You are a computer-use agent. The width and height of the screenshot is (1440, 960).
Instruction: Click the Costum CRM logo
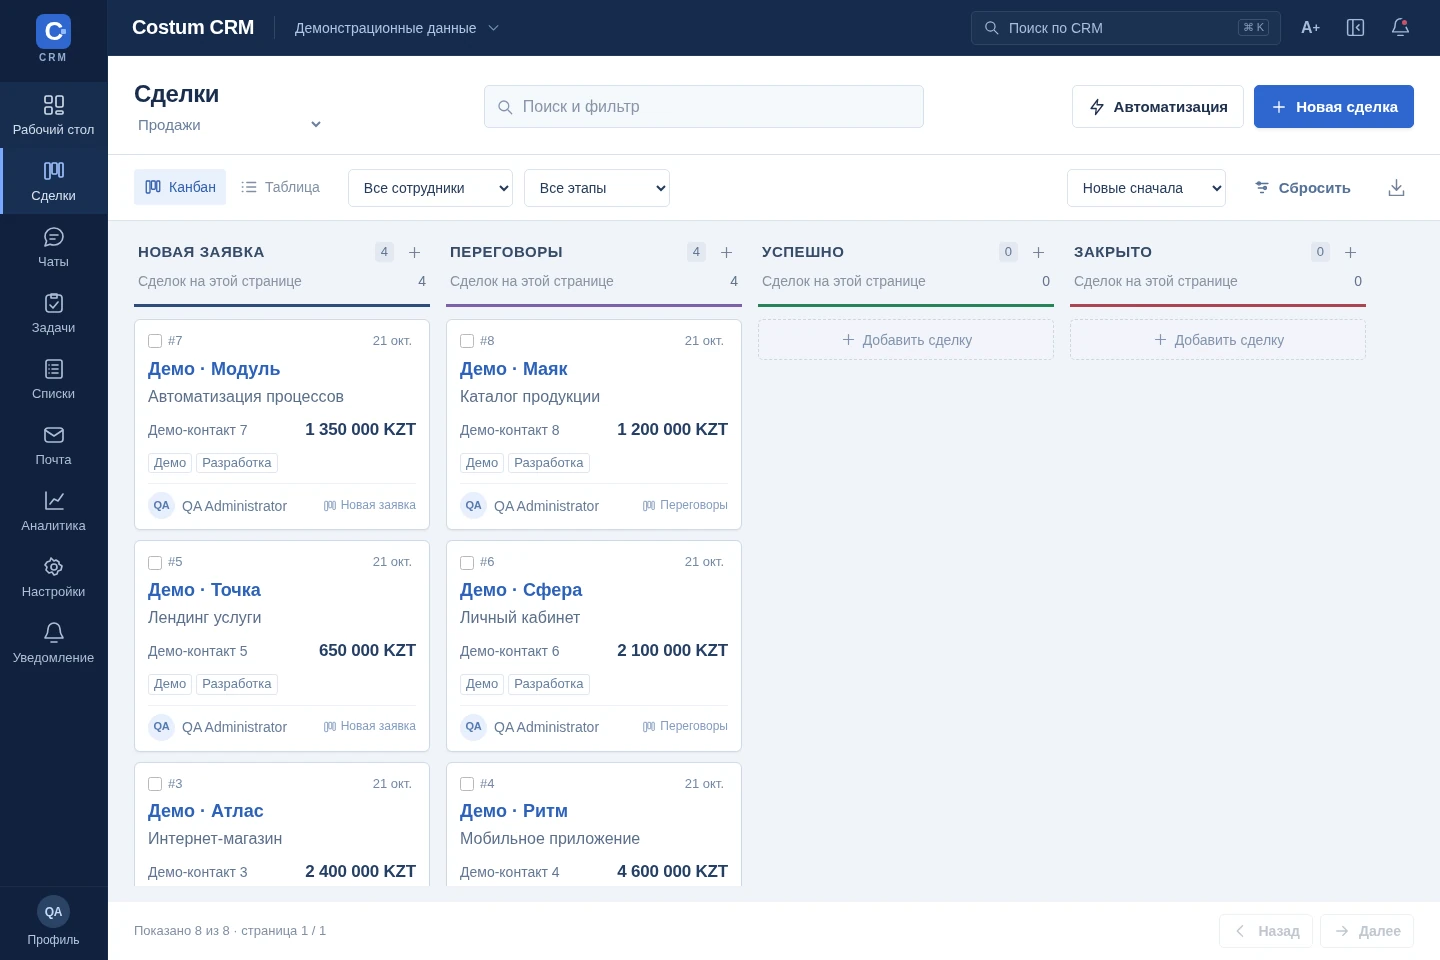[x=53, y=32]
